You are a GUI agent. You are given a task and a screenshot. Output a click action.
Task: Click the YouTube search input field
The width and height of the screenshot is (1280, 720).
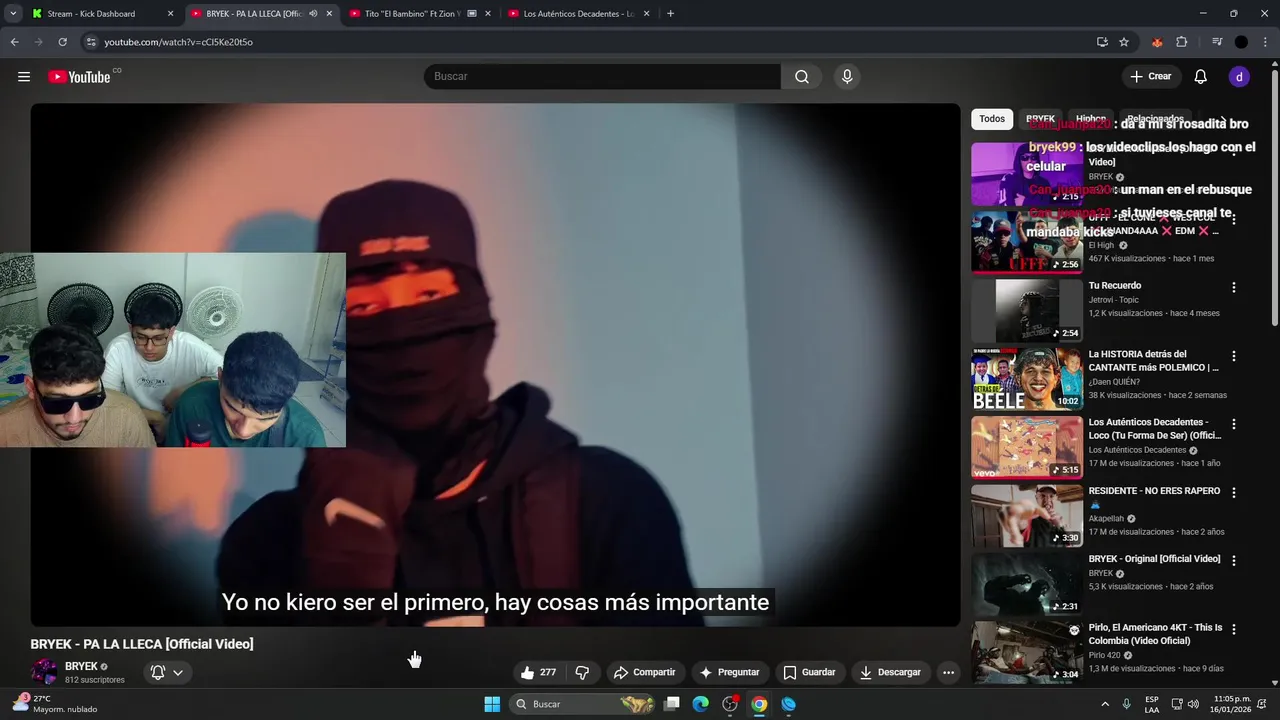point(603,77)
